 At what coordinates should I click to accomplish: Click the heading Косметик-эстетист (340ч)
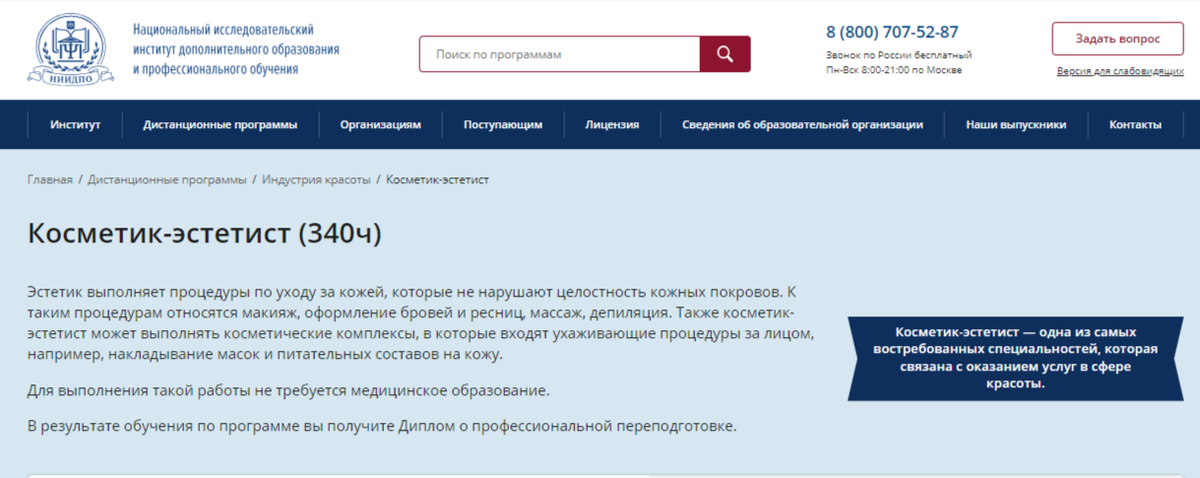coord(205,234)
